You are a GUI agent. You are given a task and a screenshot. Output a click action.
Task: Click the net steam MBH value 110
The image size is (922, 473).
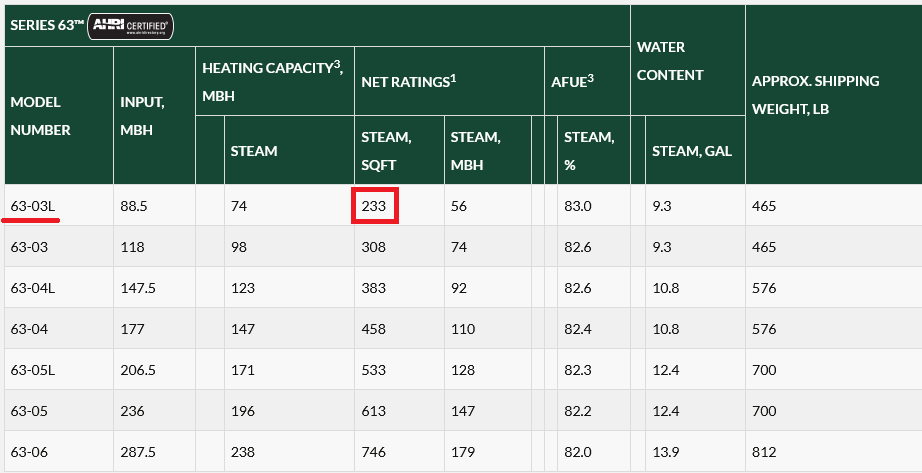pos(463,329)
